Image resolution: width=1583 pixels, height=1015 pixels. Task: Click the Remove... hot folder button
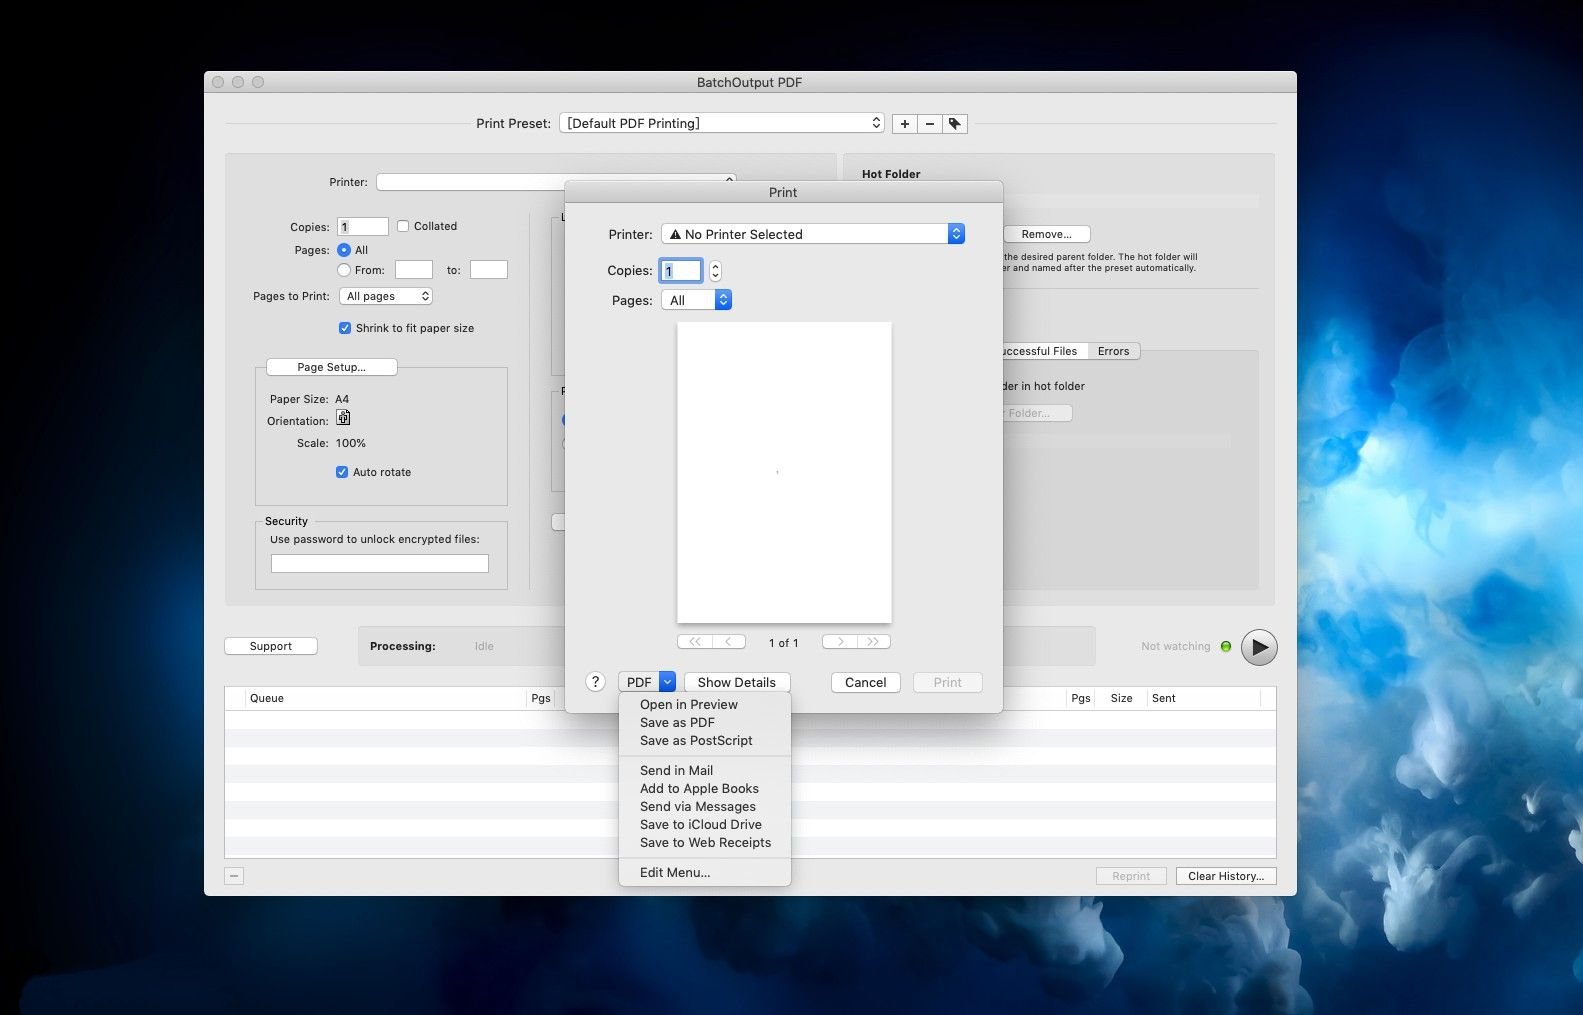click(x=1046, y=234)
